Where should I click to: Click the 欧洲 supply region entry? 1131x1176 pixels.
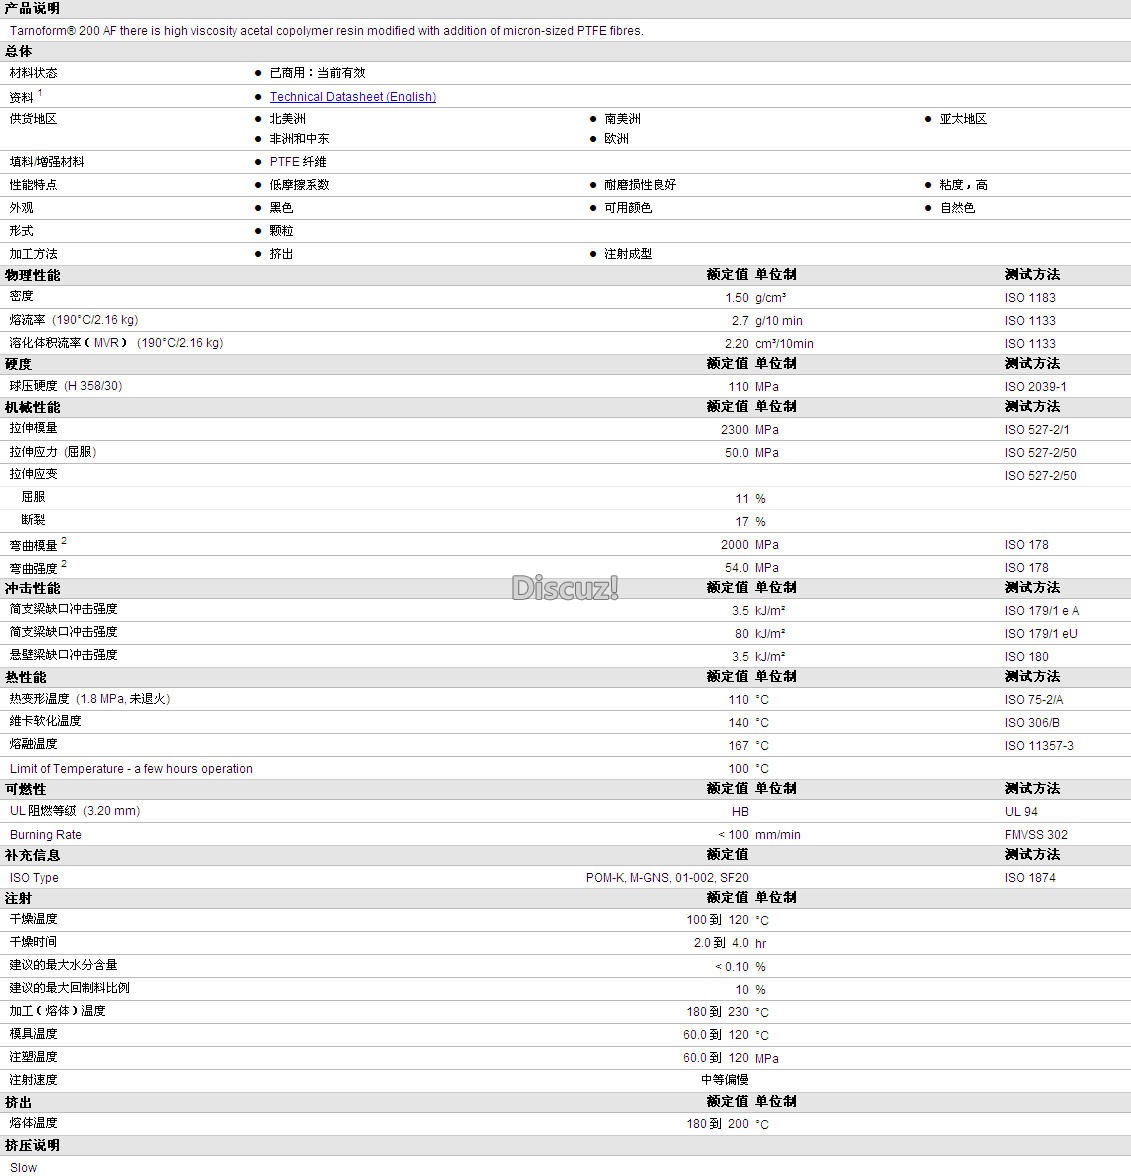[616, 139]
